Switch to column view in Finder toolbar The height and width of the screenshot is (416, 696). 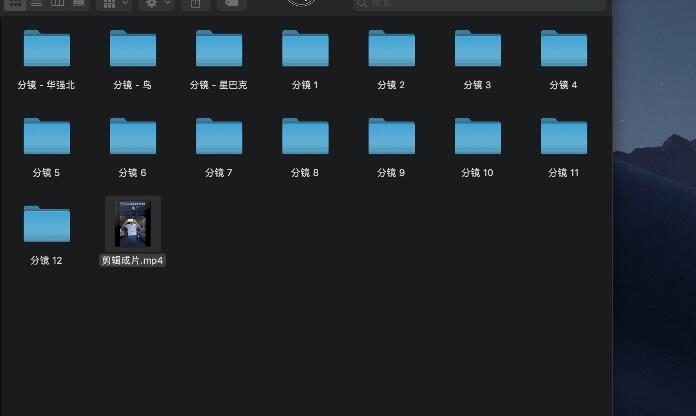57,4
